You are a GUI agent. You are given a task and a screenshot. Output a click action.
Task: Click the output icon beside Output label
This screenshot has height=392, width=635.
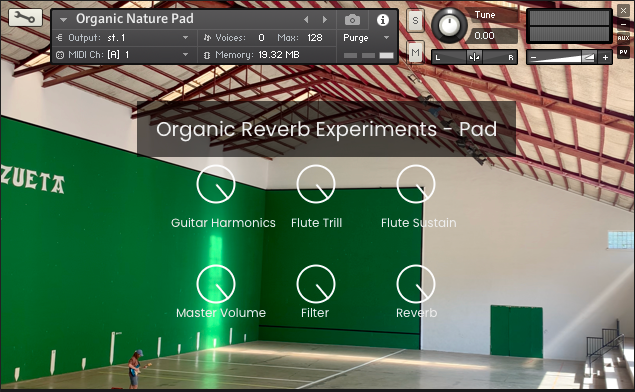60,38
